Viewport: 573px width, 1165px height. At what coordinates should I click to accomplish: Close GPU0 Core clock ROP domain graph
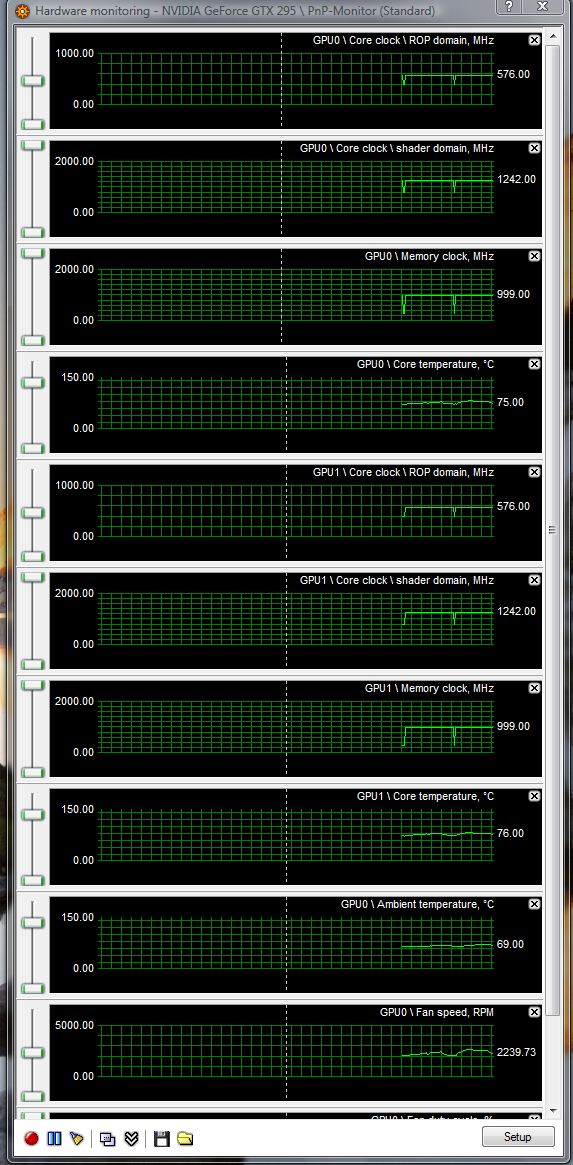pyautogui.click(x=534, y=40)
